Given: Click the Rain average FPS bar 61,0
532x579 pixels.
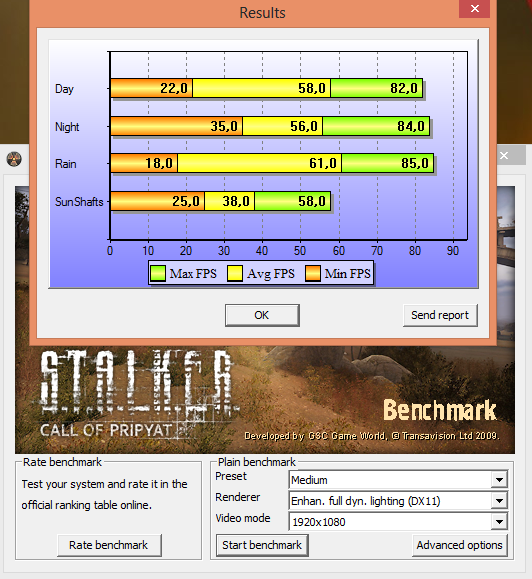Looking at the screenshot, I should click(259, 163).
